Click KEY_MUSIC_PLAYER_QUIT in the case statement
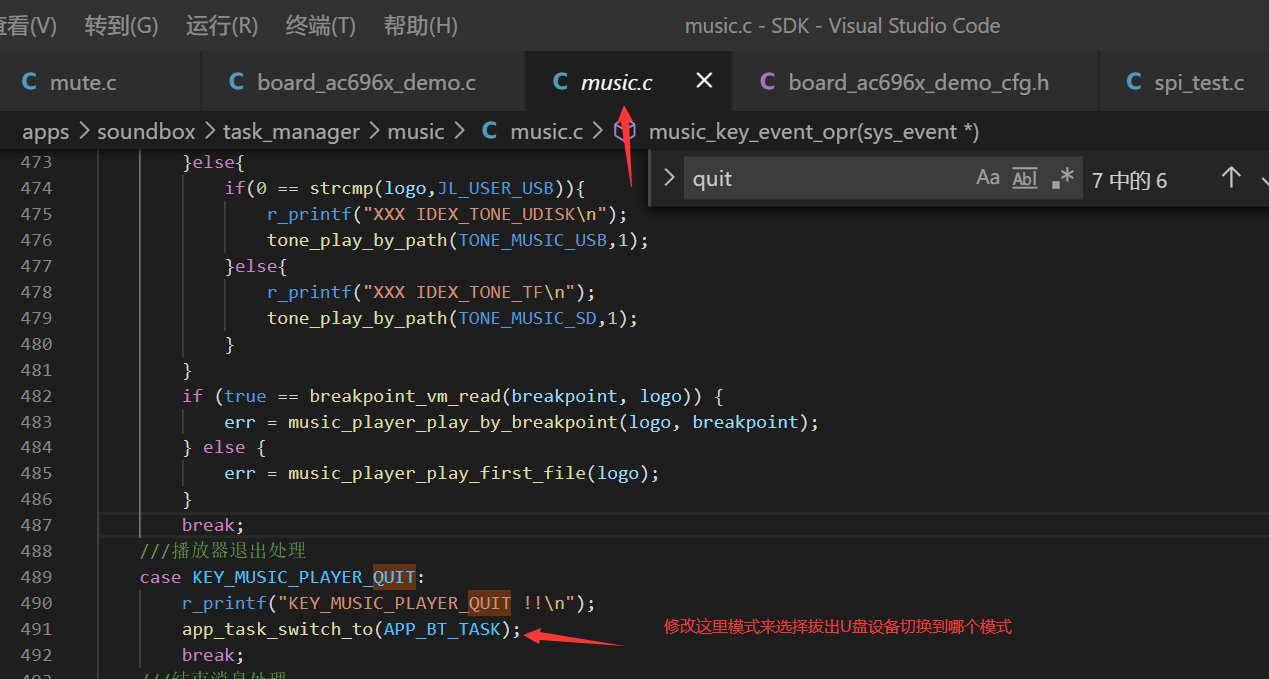Image resolution: width=1269 pixels, height=679 pixels. click(304, 577)
